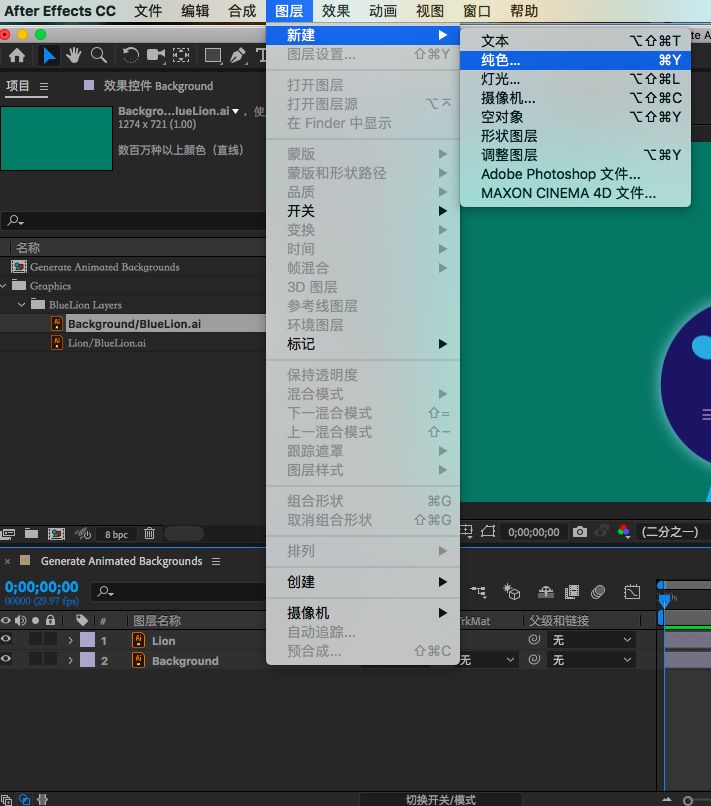Open the 效果 menu in the menu bar
The height and width of the screenshot is (806, 711).
tap(336, 11)
